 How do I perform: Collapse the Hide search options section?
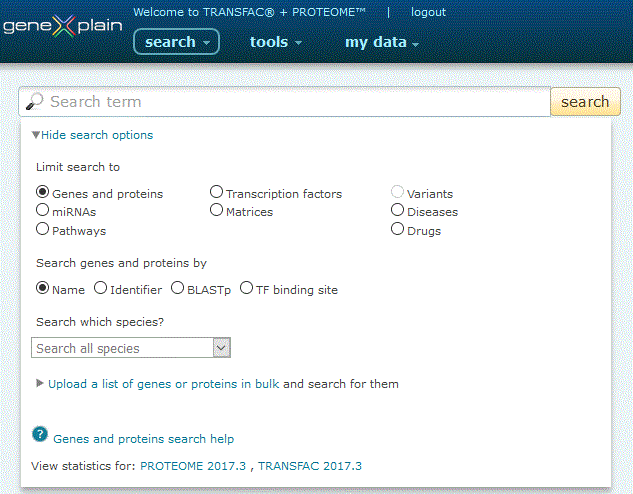pyautogui.click(x=92, y=135)
